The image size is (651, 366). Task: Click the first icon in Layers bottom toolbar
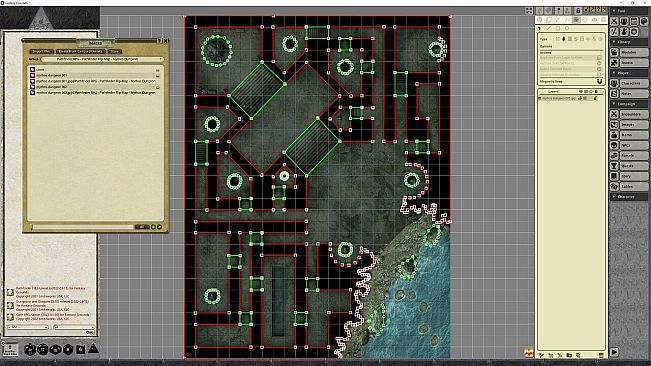pyautogui.click(x=542, y=355)
